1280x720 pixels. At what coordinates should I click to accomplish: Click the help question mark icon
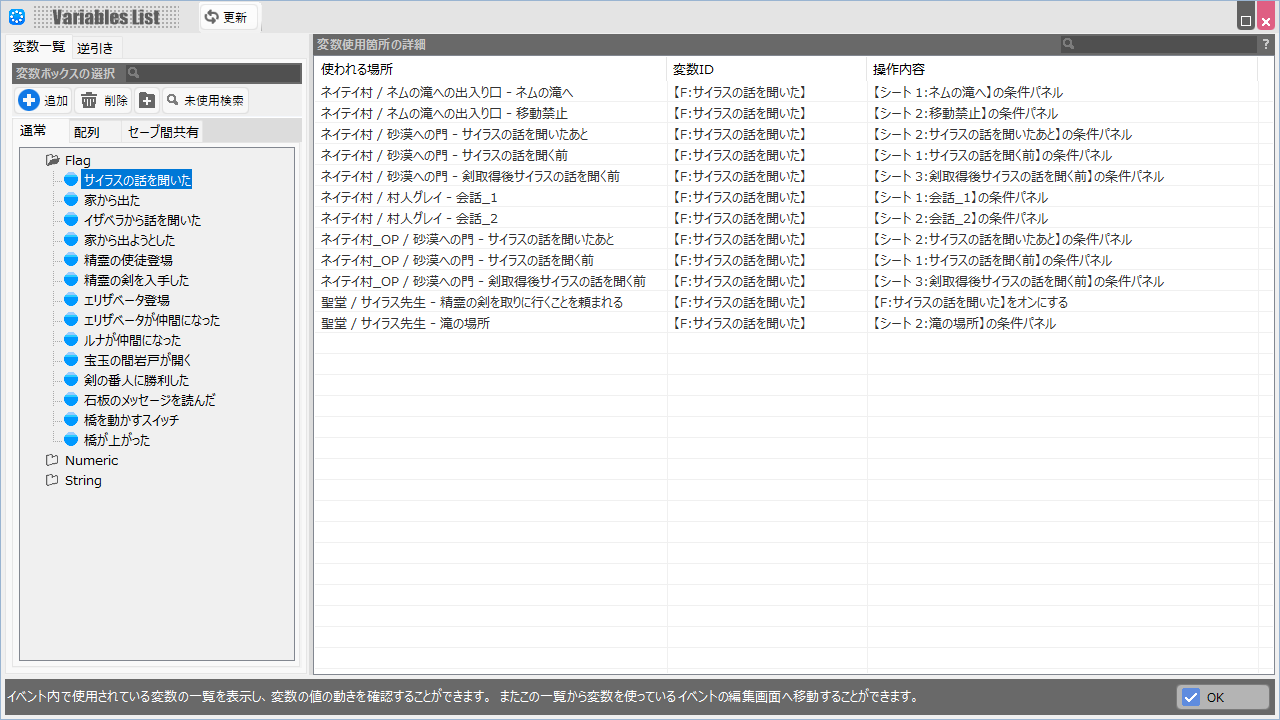tap(1265, 44)
